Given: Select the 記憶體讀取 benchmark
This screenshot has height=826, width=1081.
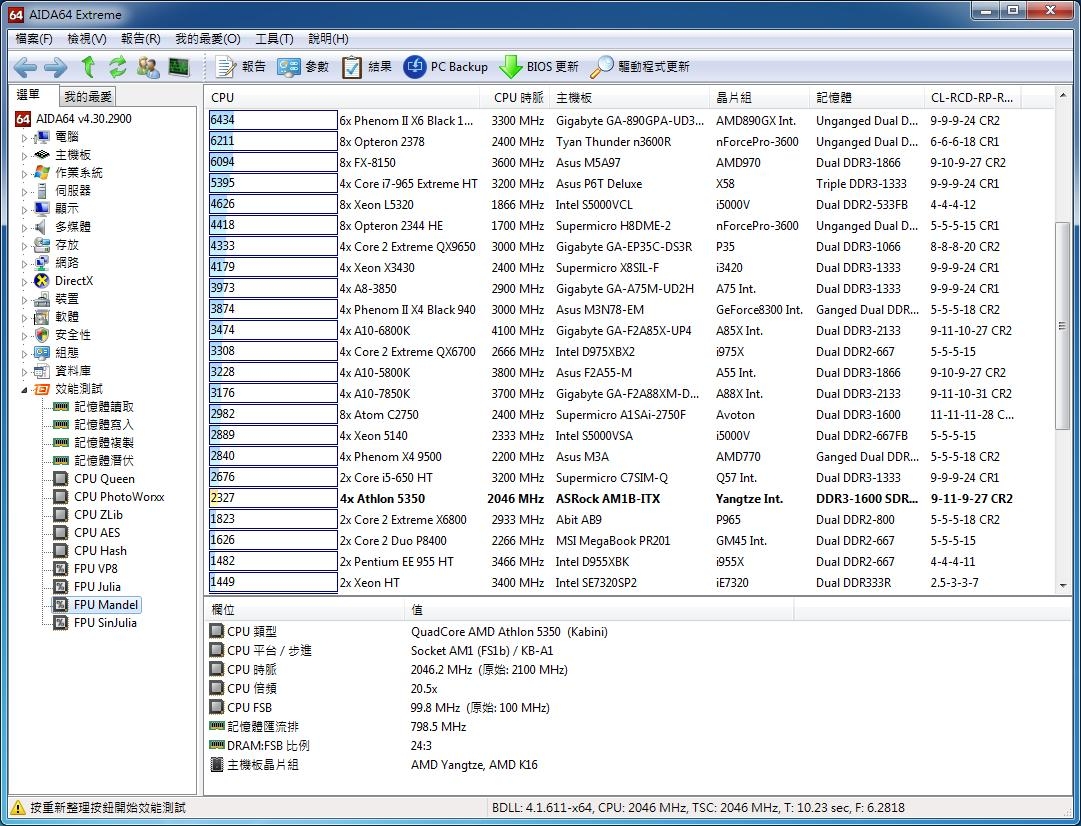Looking at the screenshot, I should click(103, 407).
